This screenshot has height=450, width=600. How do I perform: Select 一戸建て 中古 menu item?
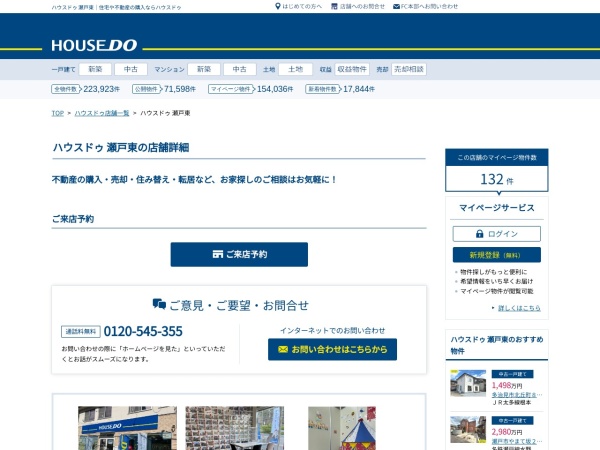pyautogui.click(x=131, y=69)
